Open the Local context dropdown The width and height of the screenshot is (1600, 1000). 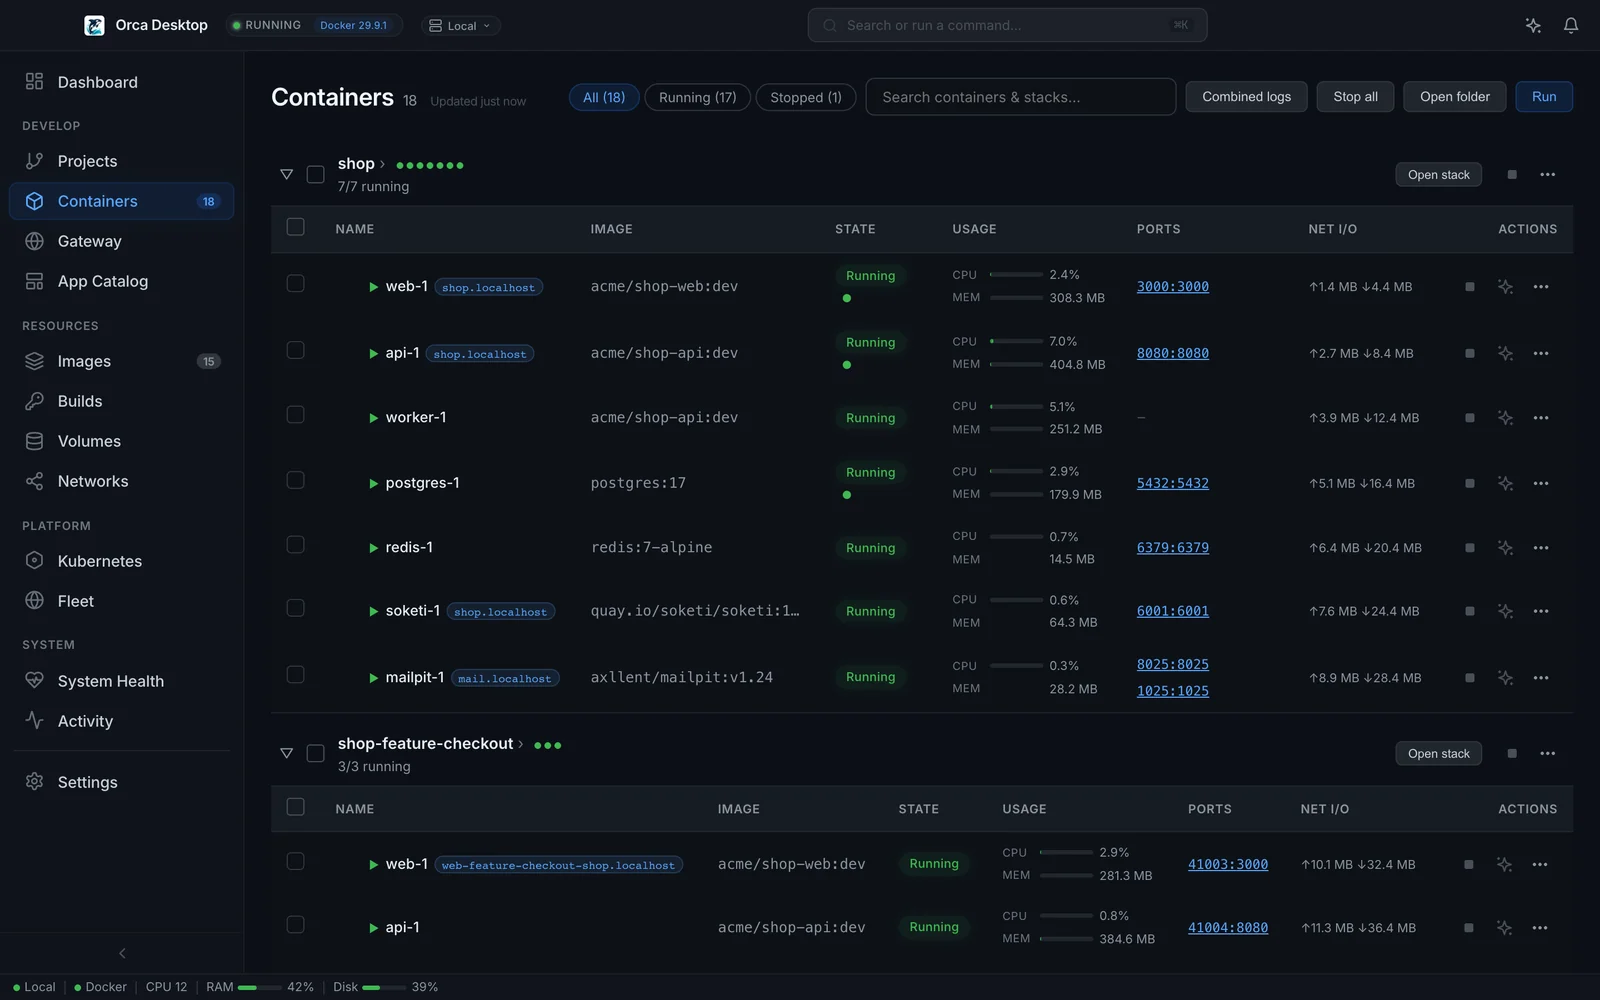coord(460,26)
